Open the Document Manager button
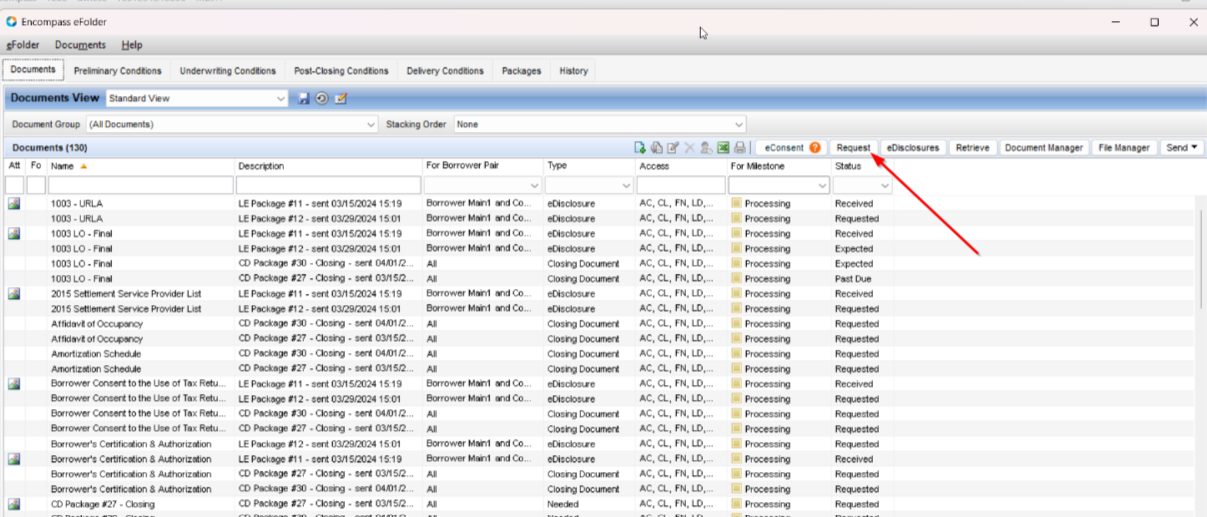The width and height of the screenshot is (1207, 517). (x=1044, y=148)
